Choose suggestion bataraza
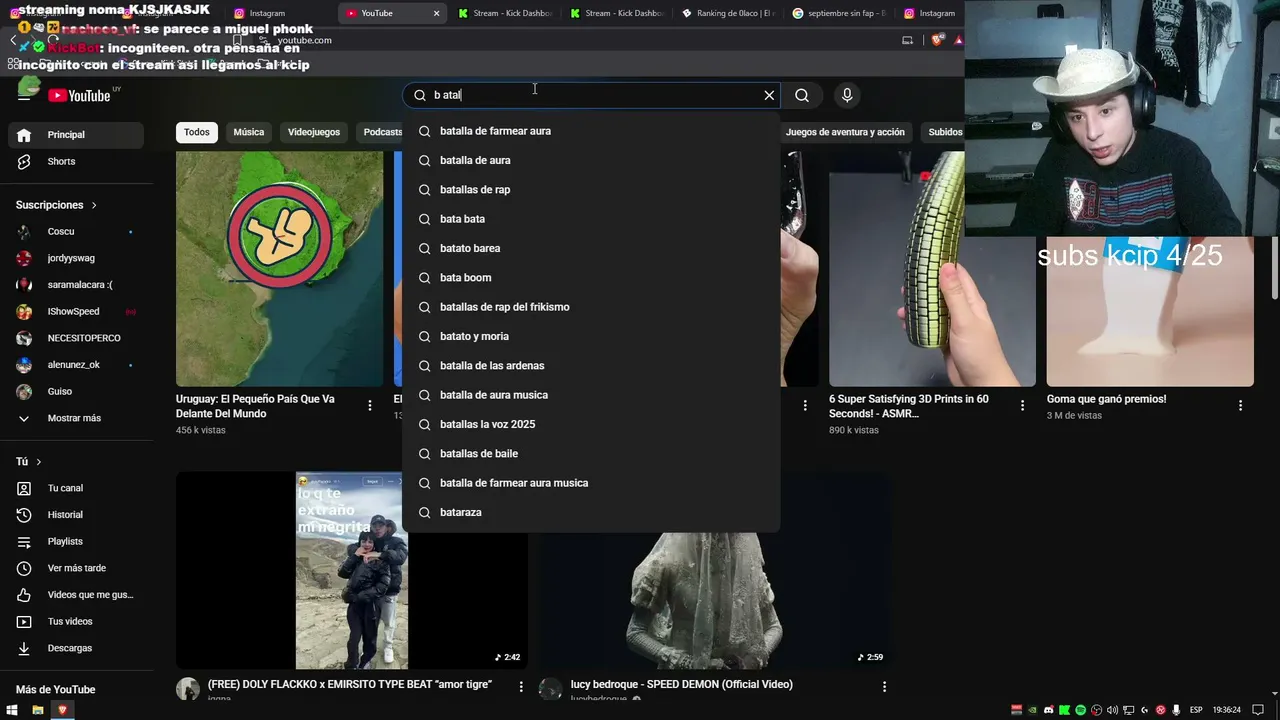This screenshot has width=1280, height=720. pyautogui.click(x=591, y=512)
